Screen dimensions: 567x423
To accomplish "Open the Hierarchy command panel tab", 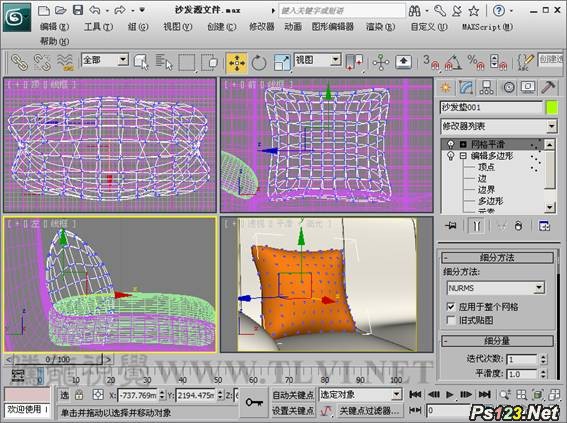I will click(486, 87).
